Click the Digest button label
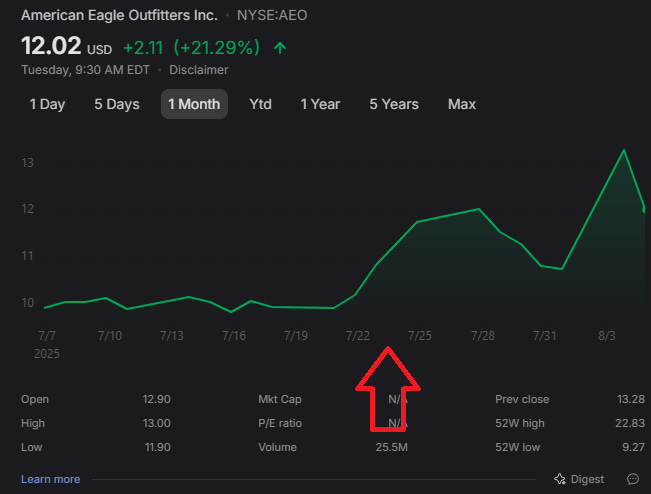Image resolution: width=651 pixels, height=494 pixels. pos(587,479)
